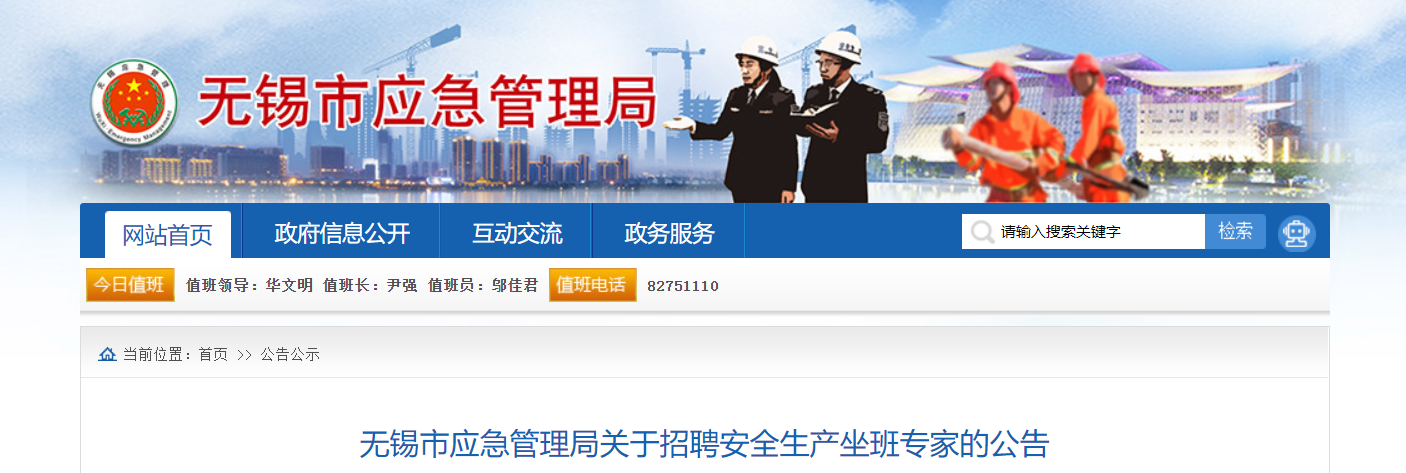Click duty leader name 华文明
Viewport: 1406px width, 473px height.
click(x=289, y=285)
